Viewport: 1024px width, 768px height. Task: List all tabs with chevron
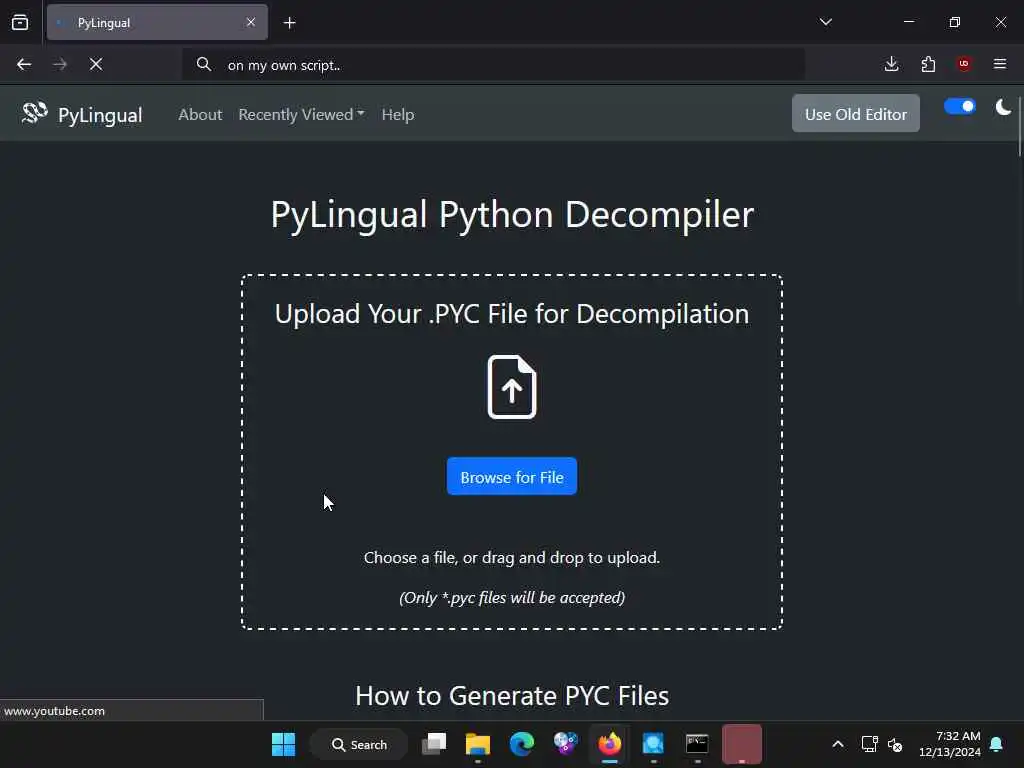pyautogui.click(x=825, y=22)
